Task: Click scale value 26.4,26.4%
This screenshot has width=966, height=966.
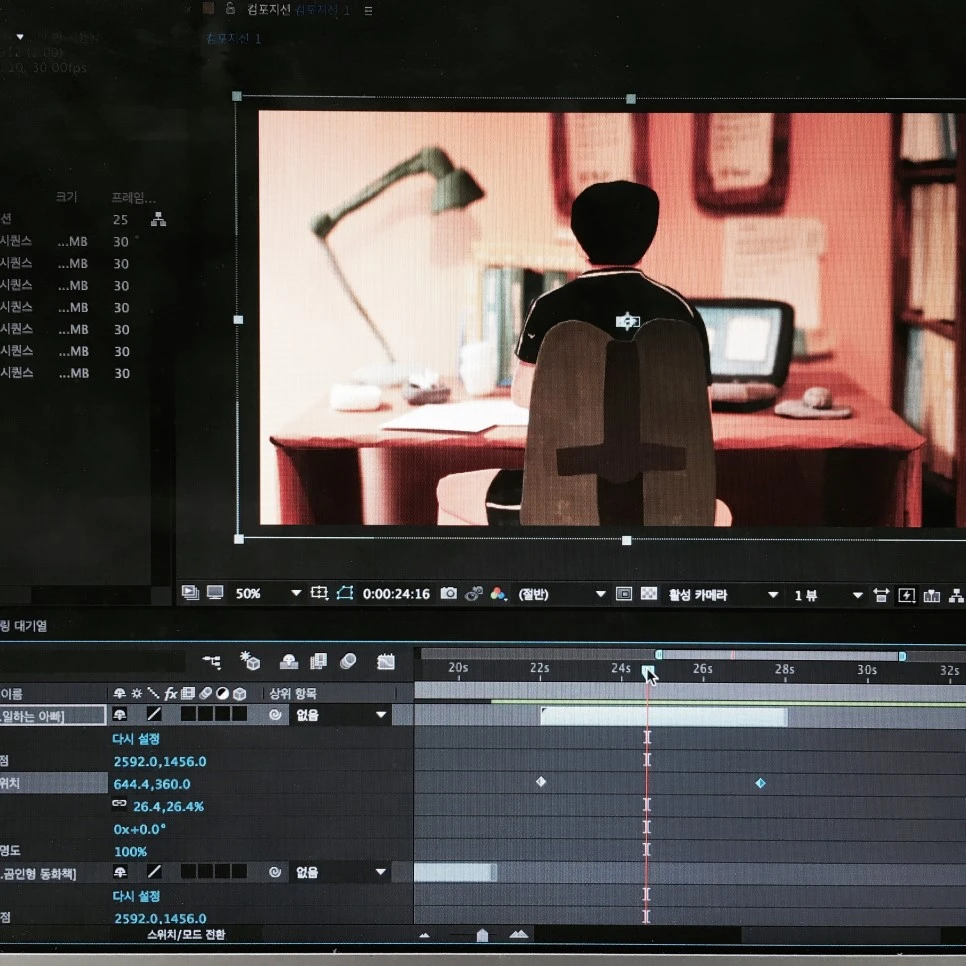Action: [168, 806]
